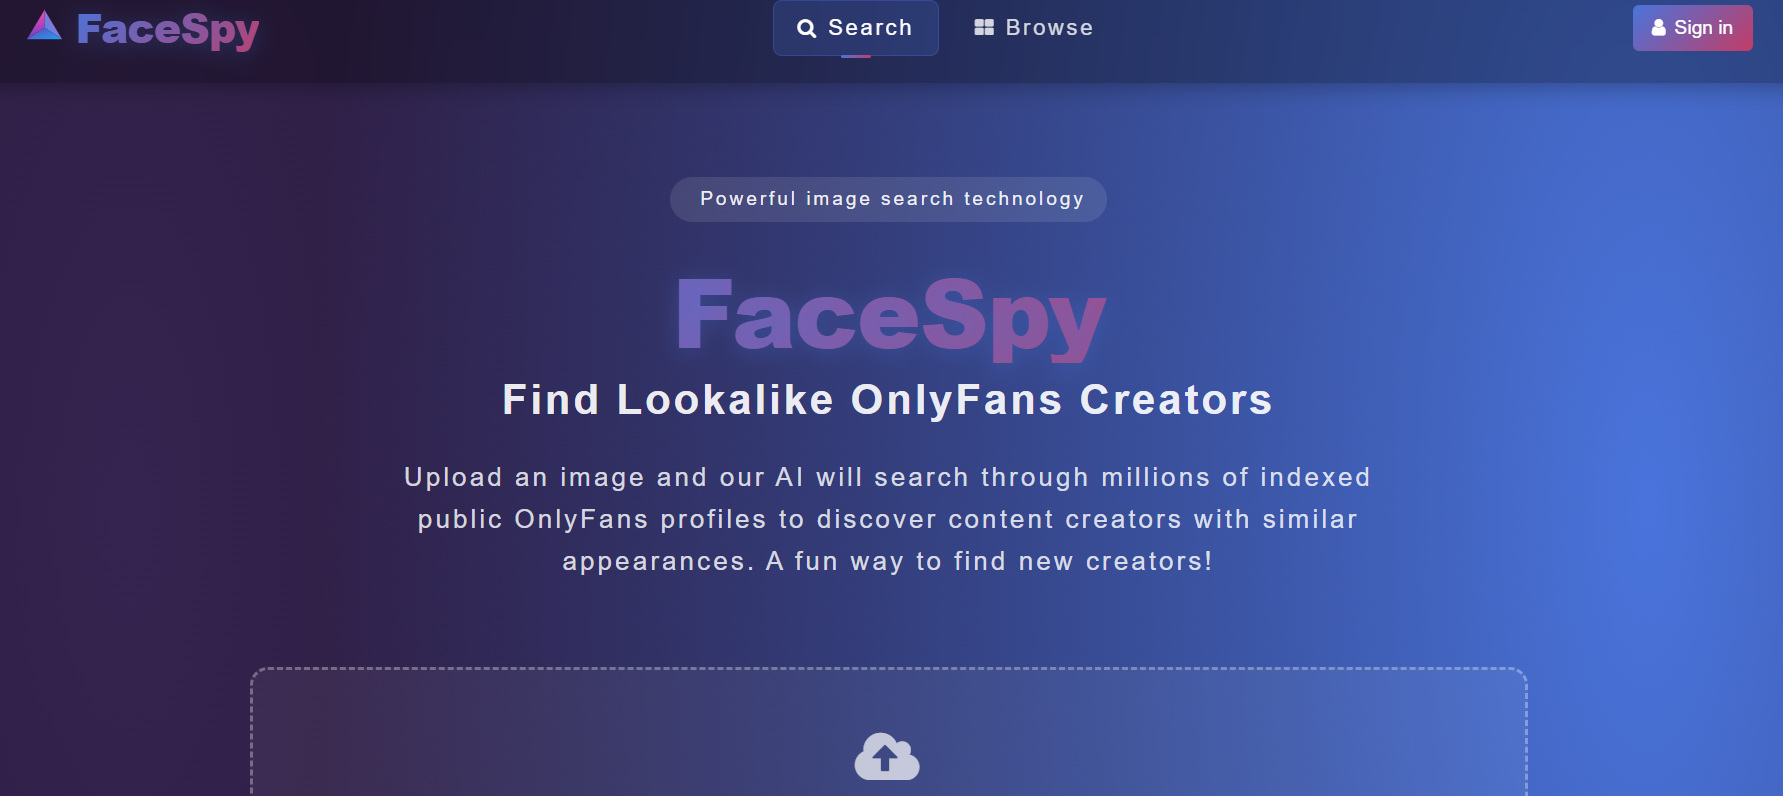Click the word "Browse" in the navigation

(x=1049, y=28)
